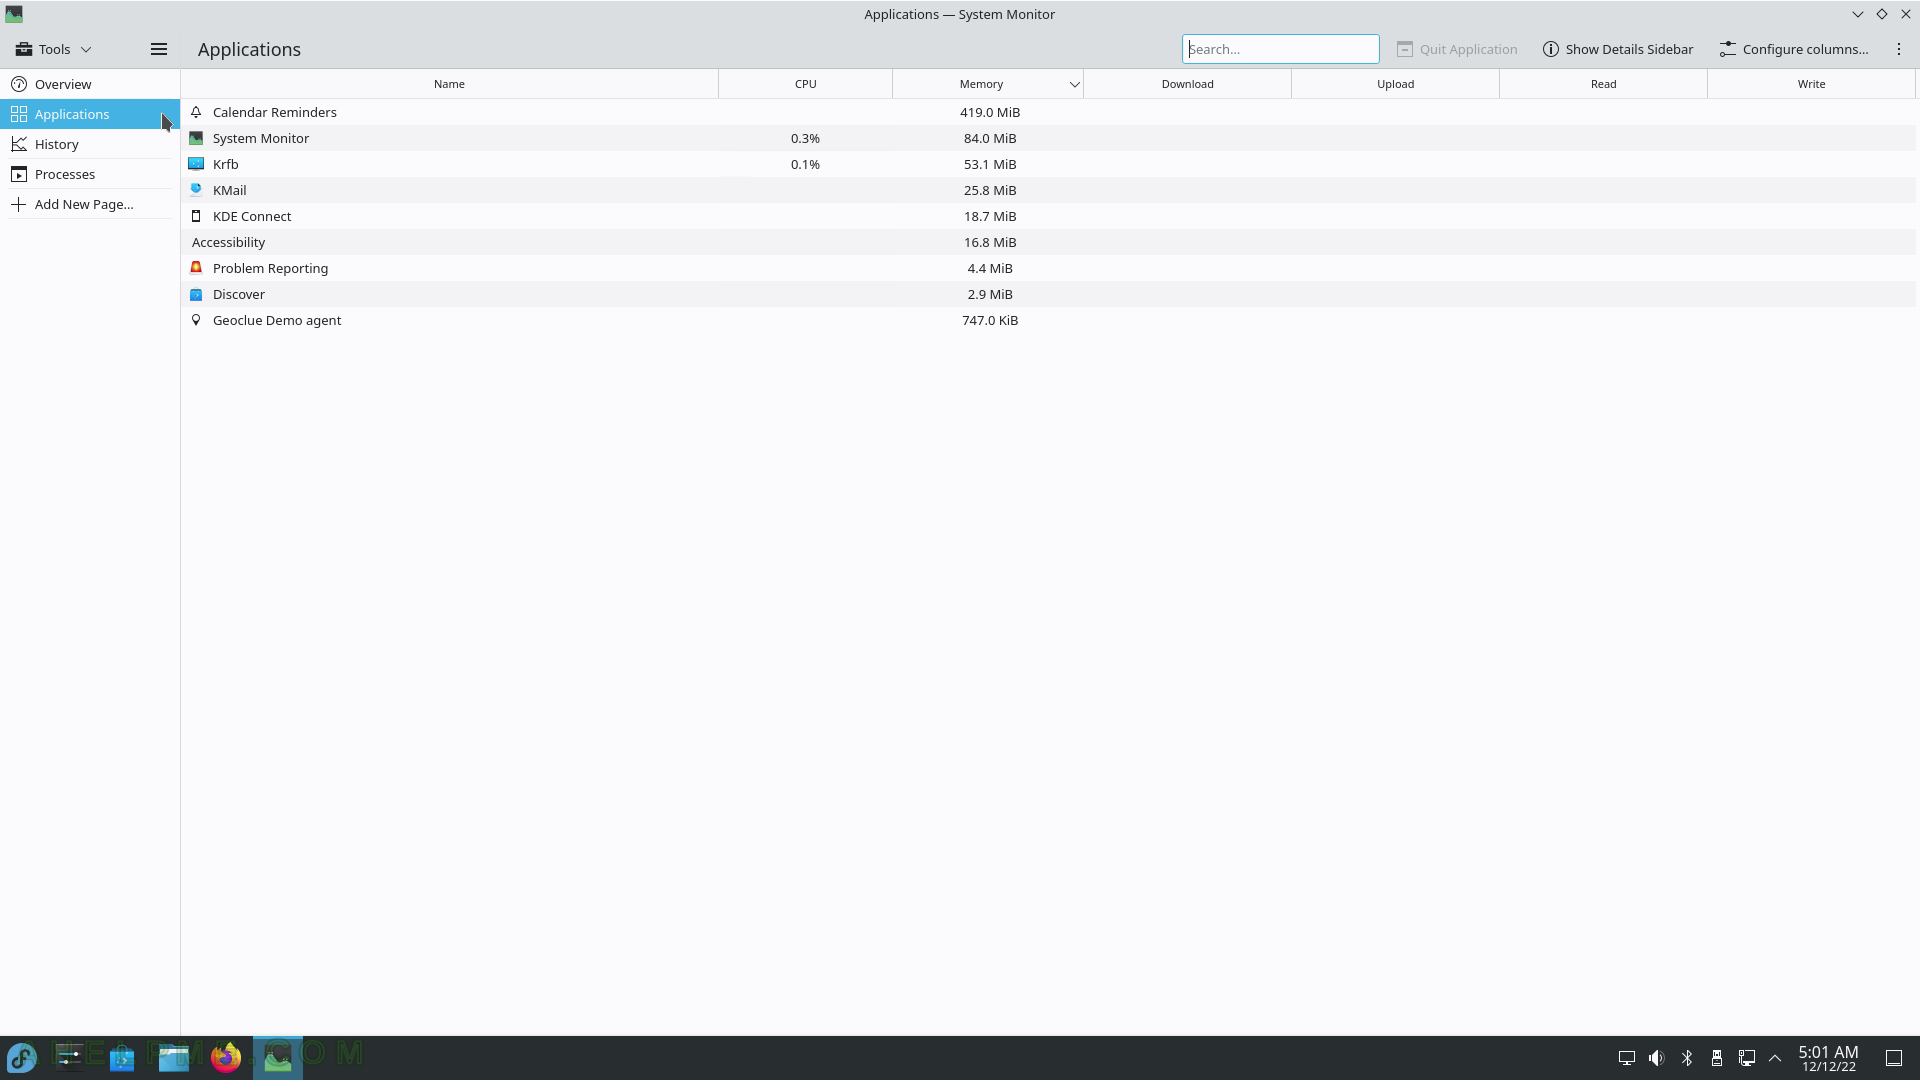Sort by the Read column header
This screenshot has height=1080, width=1920.
click(1603, 84)
